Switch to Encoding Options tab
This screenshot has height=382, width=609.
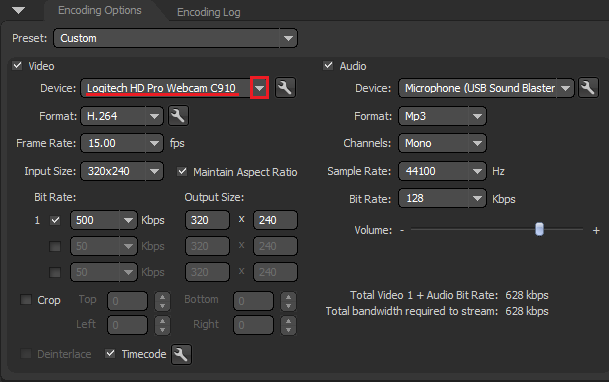coord(100,10)
